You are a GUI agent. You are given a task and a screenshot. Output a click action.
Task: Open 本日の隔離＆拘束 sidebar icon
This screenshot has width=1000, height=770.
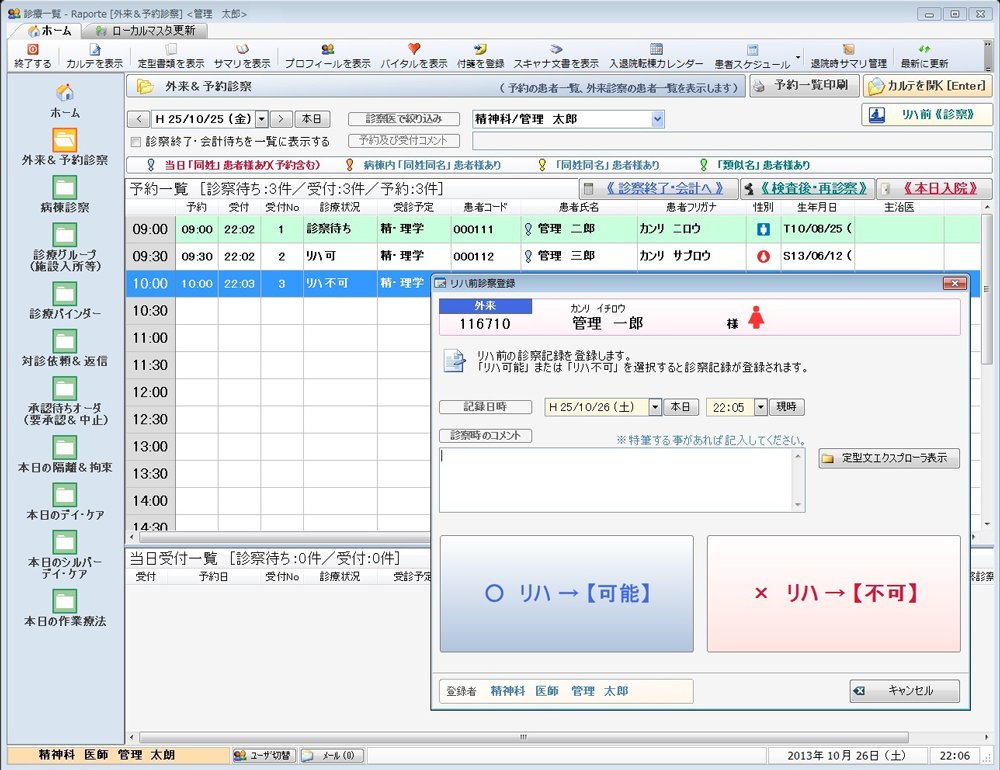[x=64, y=447]
